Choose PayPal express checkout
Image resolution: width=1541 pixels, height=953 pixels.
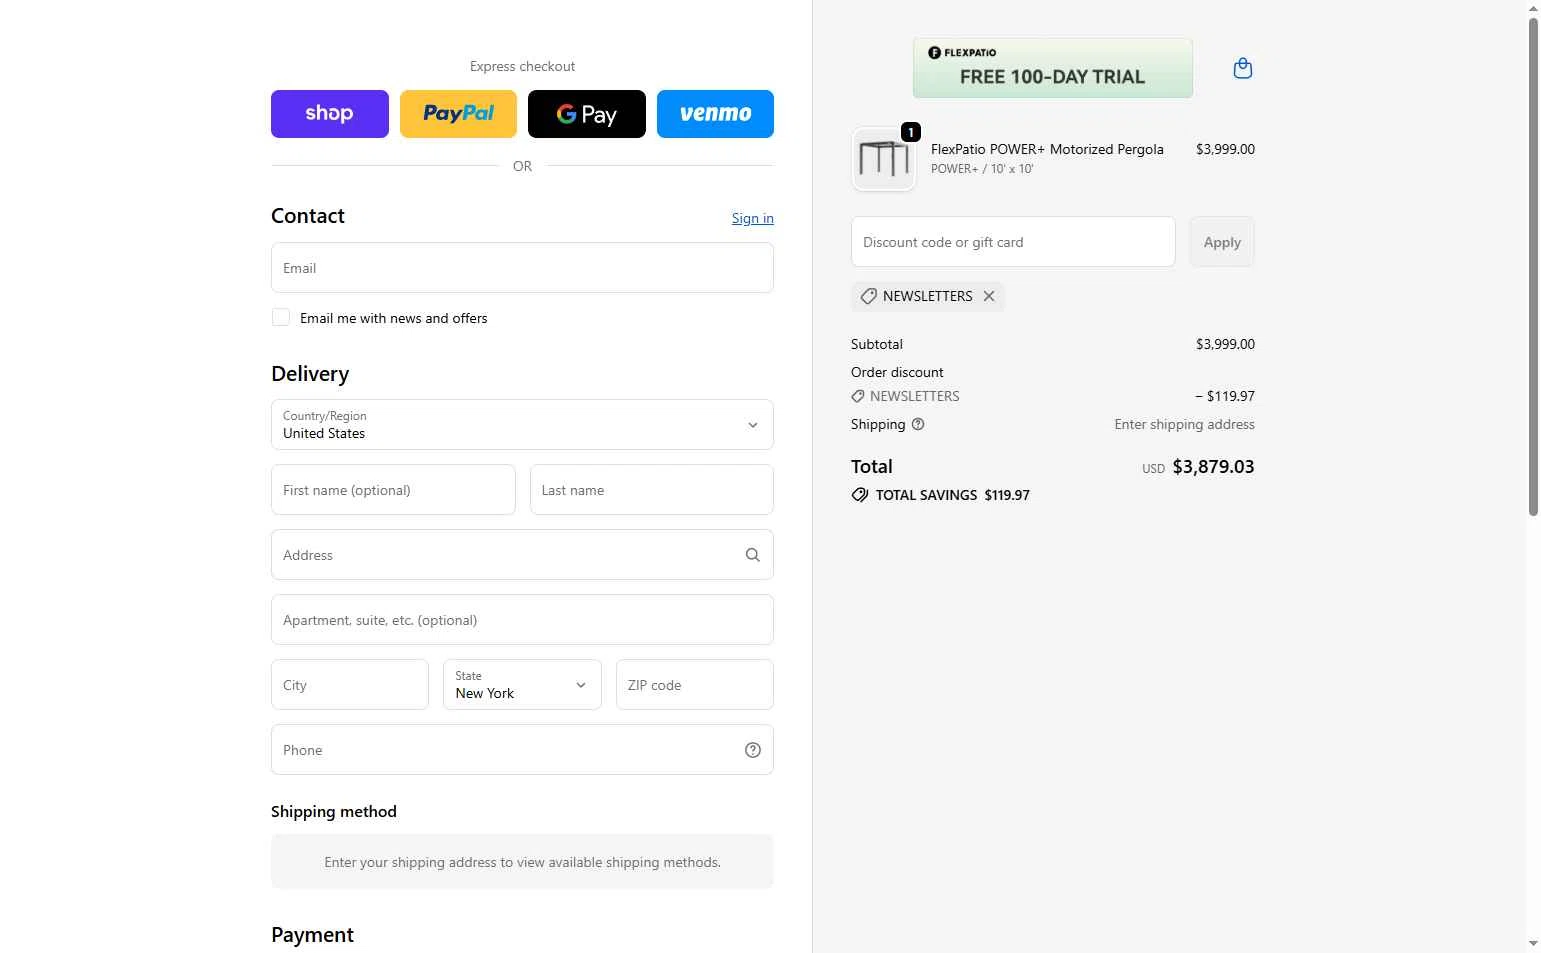(458, 114)
